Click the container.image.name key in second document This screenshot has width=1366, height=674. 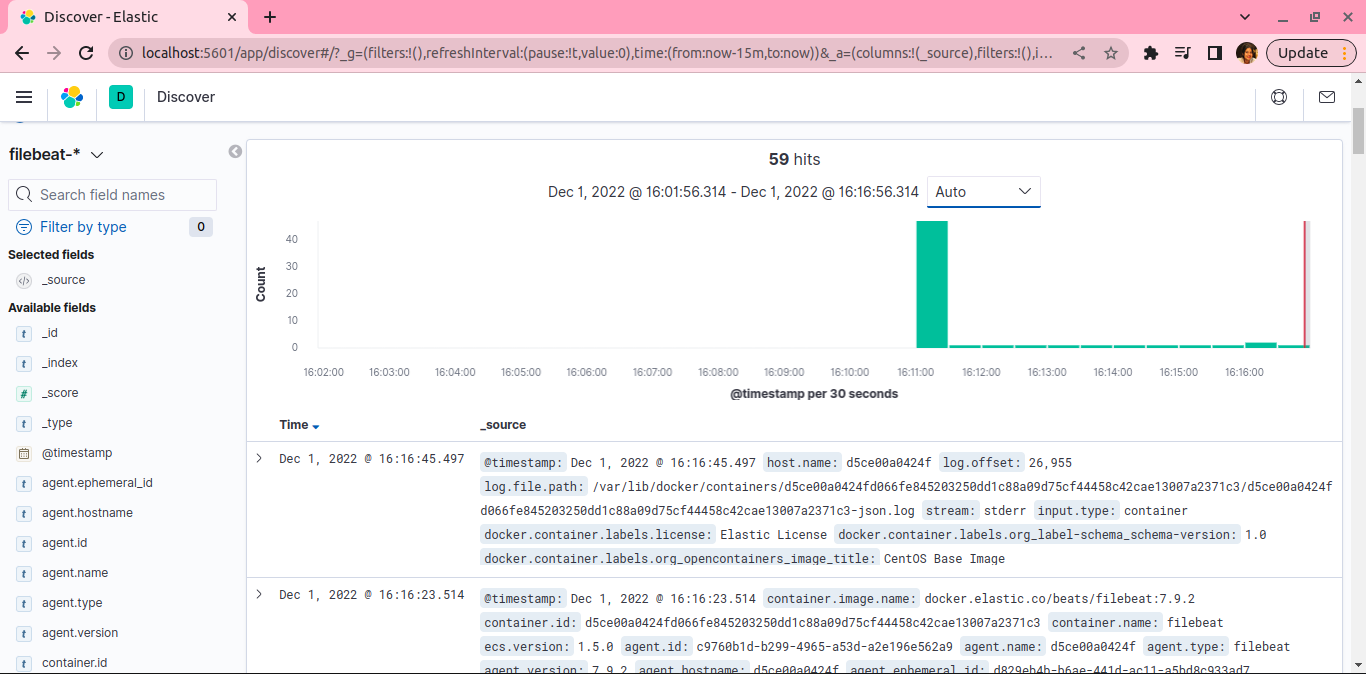tap(841, 598)
